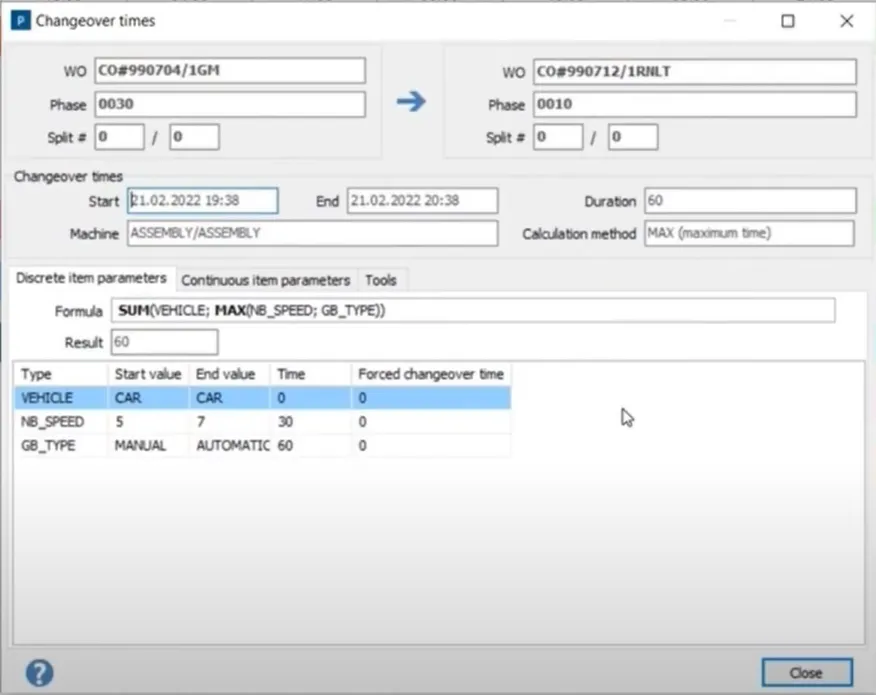This screenshot has height=695, width=876.
Task: Click the left WO field CO#990704/1GM
Action: 229,71
